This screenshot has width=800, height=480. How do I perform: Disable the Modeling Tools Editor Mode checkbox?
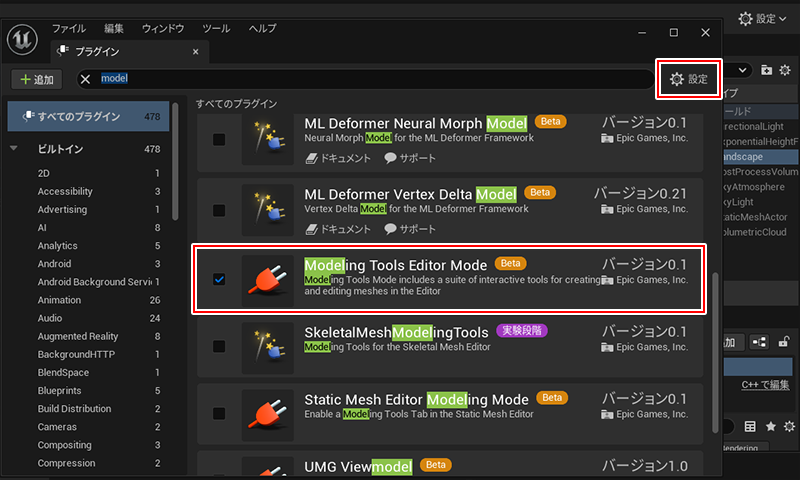(219, 279)
